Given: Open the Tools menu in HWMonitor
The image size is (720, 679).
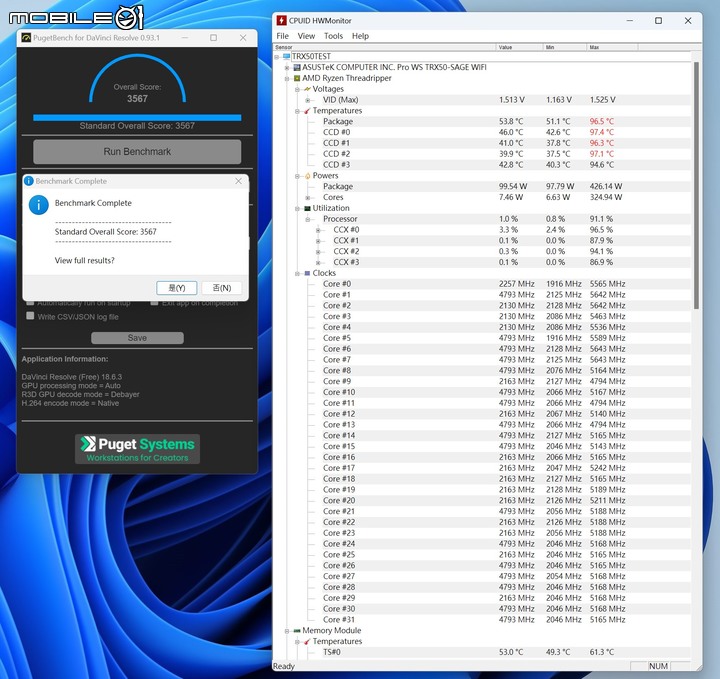Looking at the screenshot, I should coord(333,36).
